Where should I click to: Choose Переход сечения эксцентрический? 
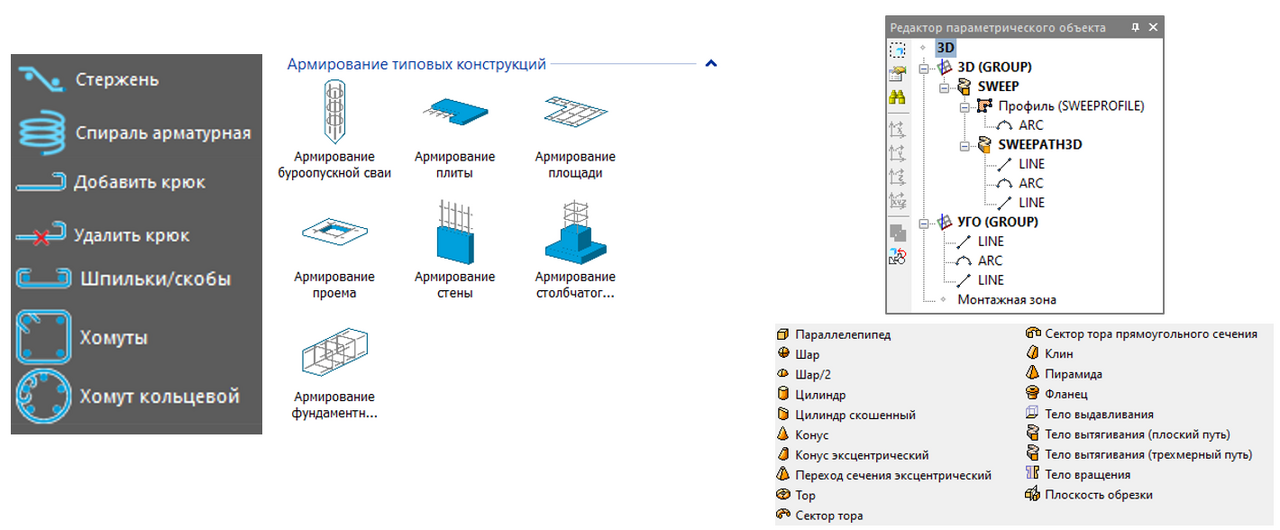pyautogui.click(x=884, y=475)
